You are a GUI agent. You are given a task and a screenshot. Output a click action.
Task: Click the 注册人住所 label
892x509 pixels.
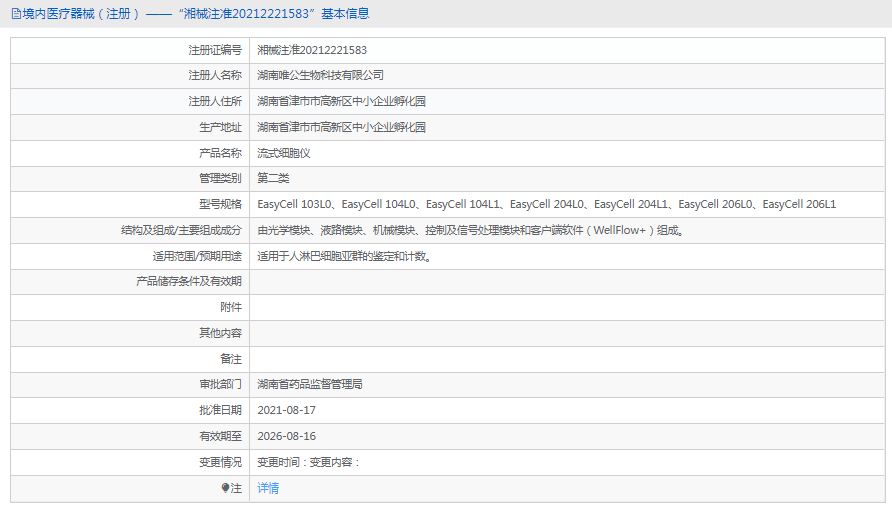click(215, 101)
